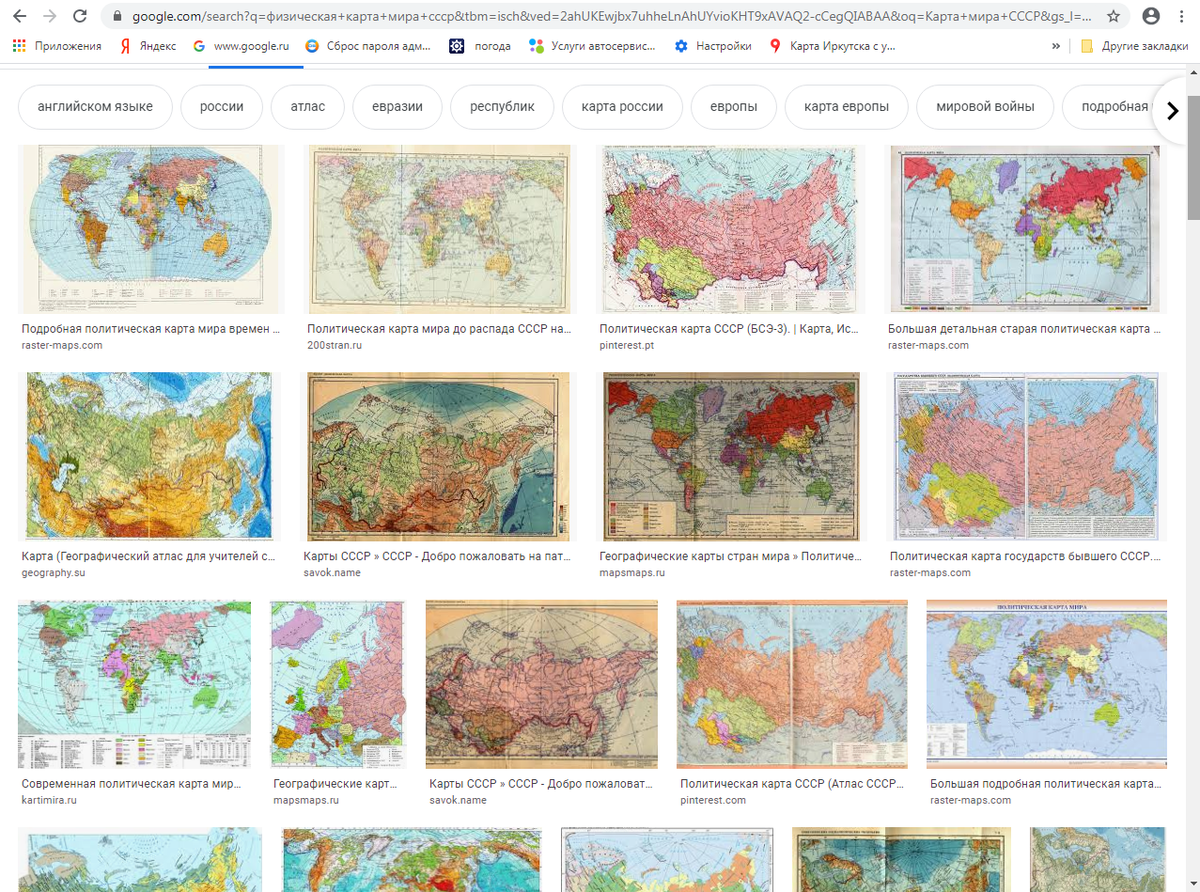The image size is (1200, 892).
Task: Select the "атлас" filter chip
Action: point(307,107)
